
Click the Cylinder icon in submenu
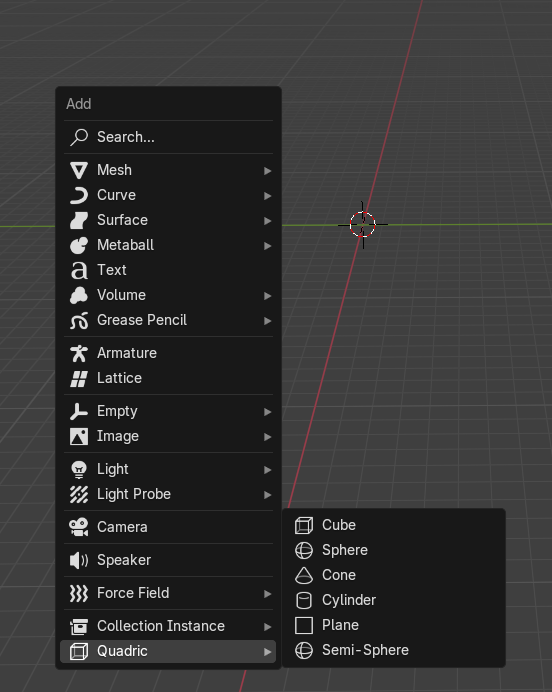304,600
